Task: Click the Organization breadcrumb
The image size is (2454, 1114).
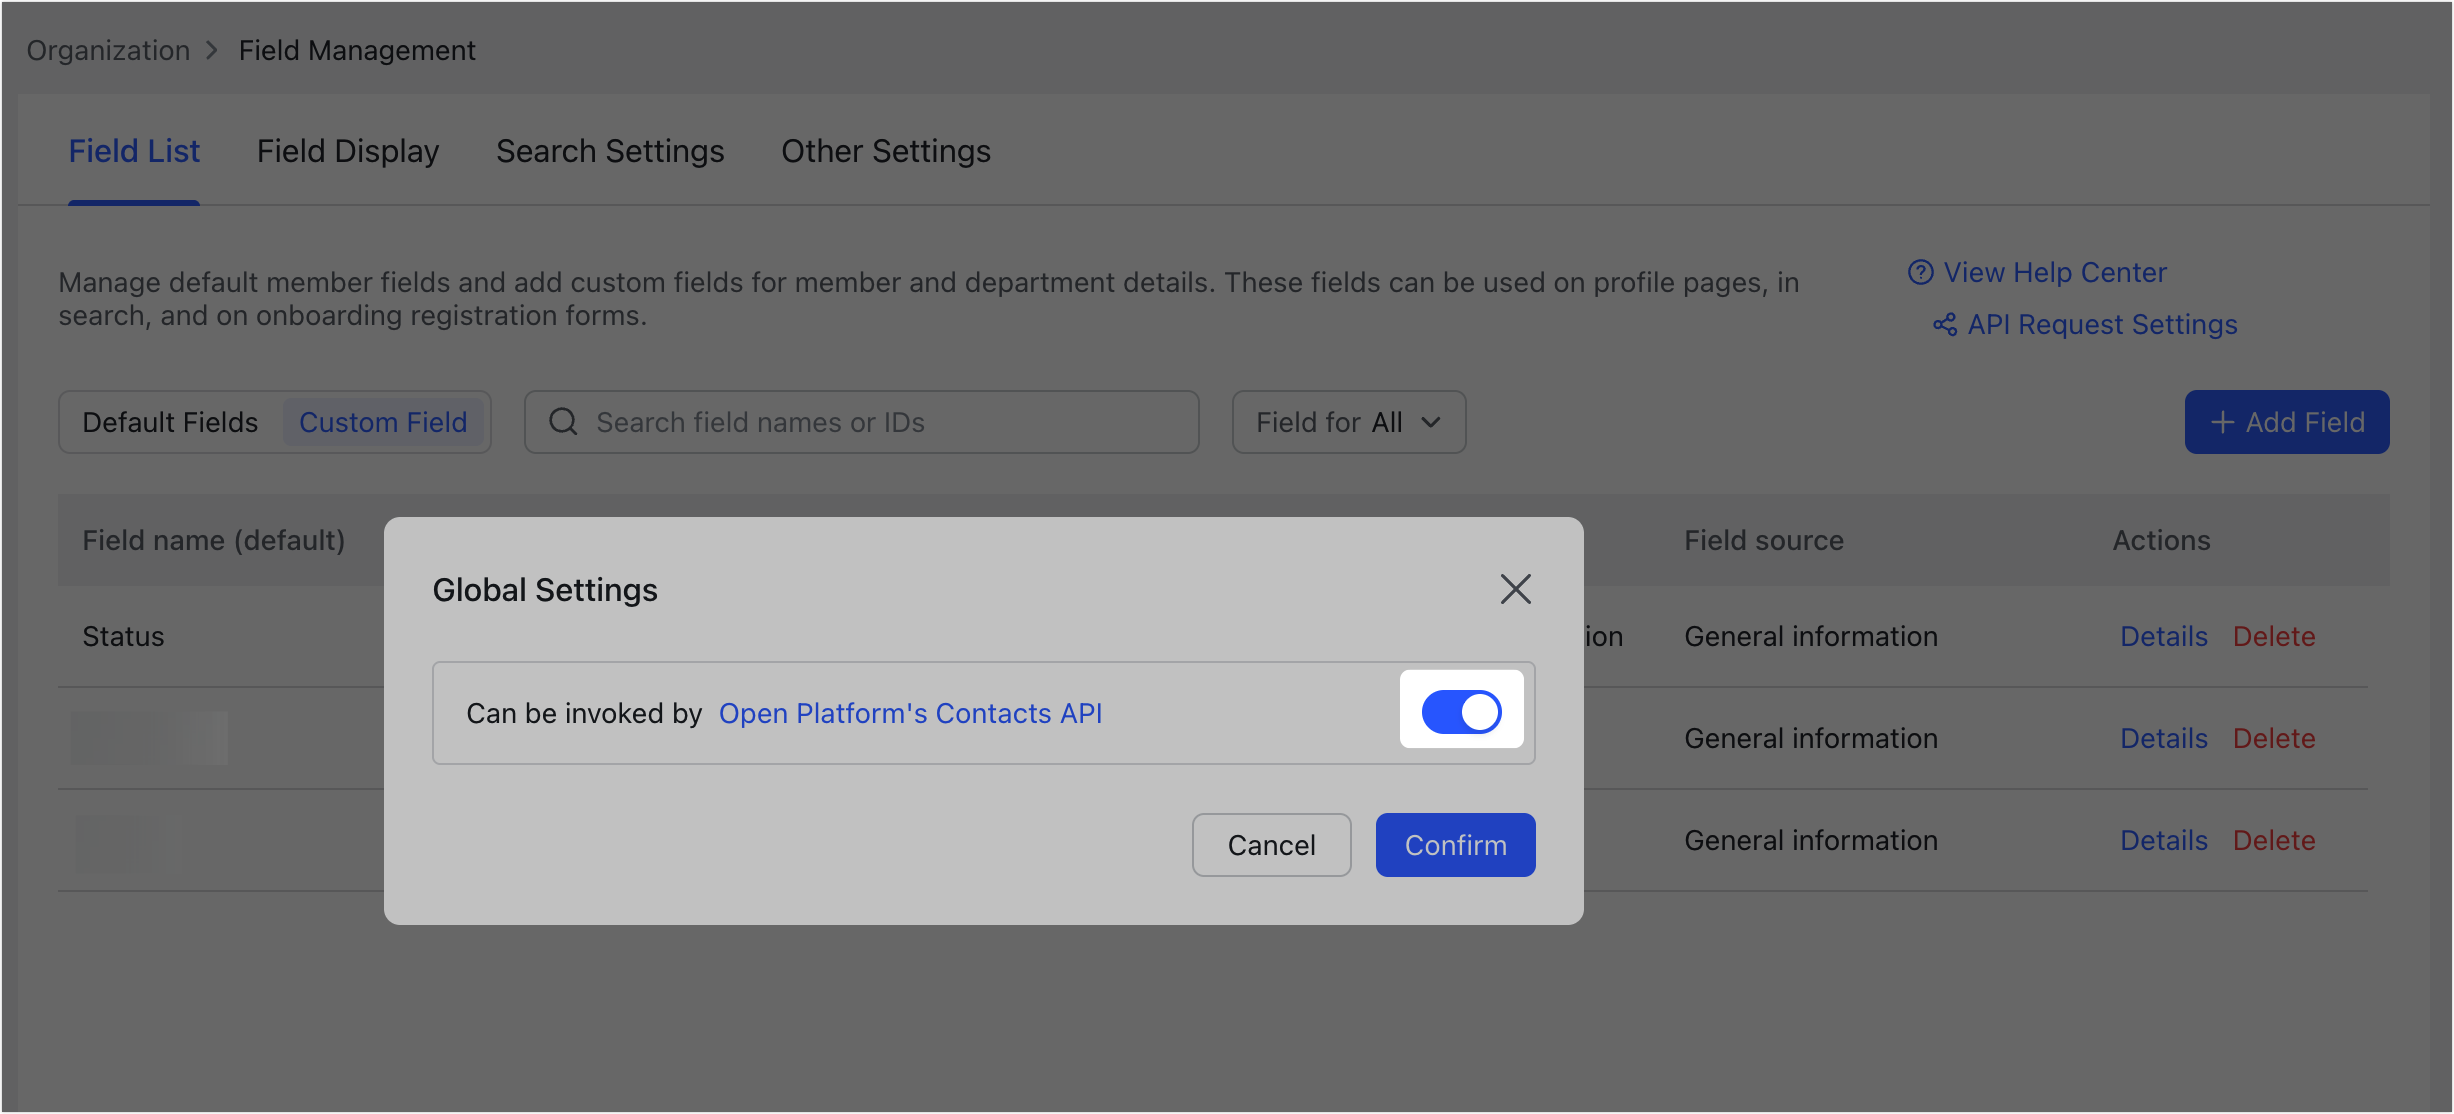Action: (108, 50)
